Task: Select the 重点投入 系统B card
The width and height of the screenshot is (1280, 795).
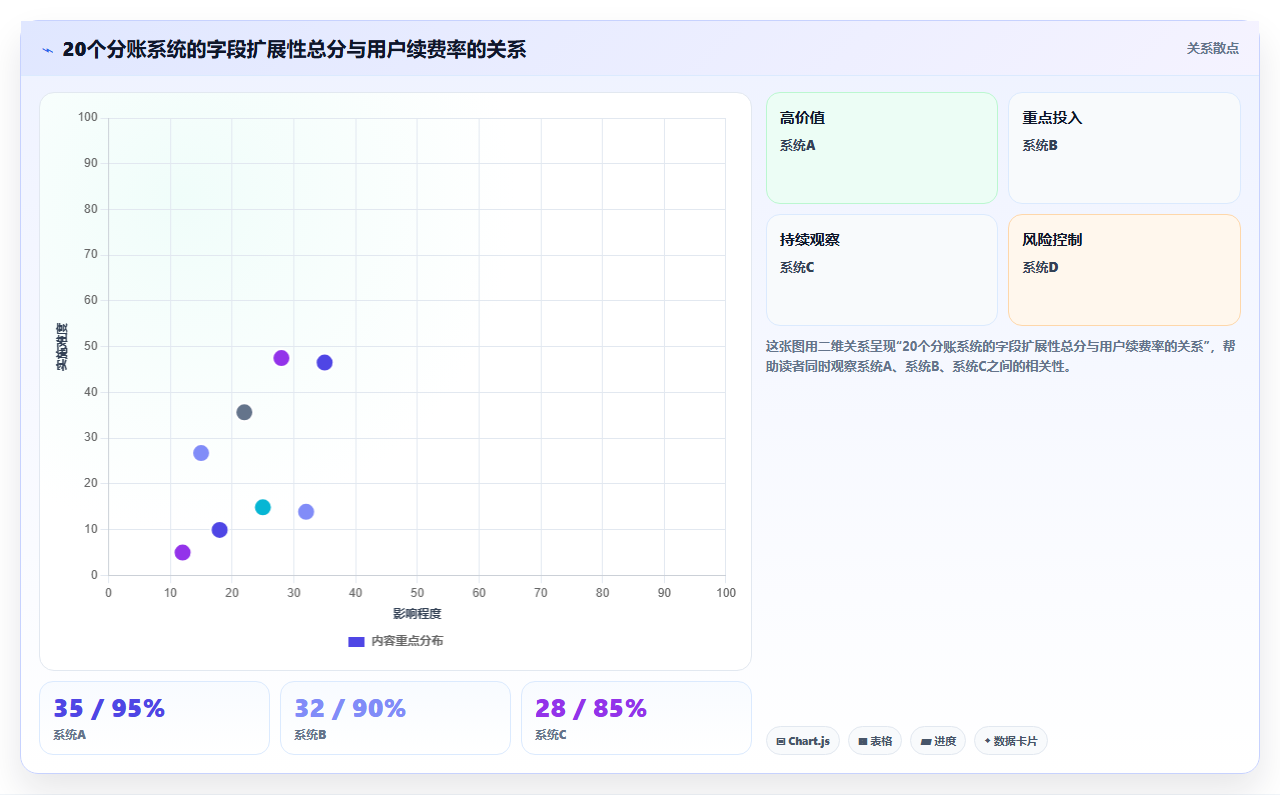Action: click(x=1124, y=148)
